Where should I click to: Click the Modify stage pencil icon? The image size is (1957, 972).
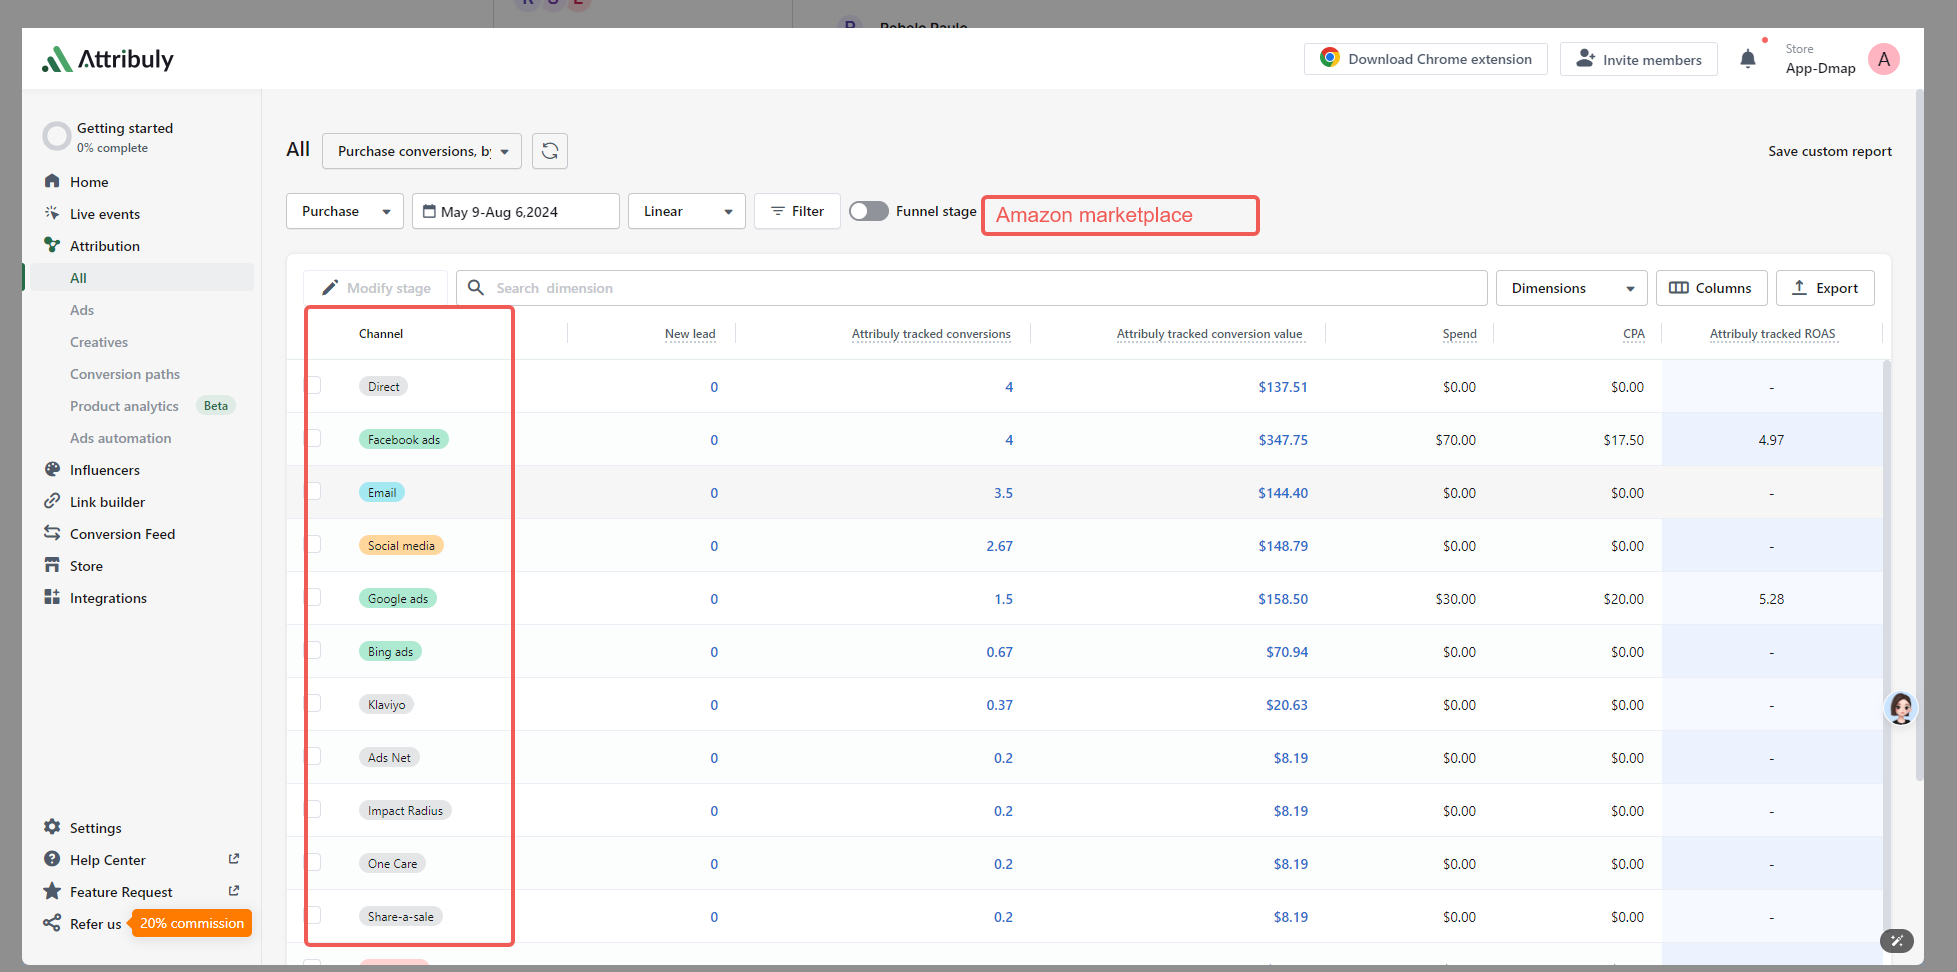[x=329, y=288]
